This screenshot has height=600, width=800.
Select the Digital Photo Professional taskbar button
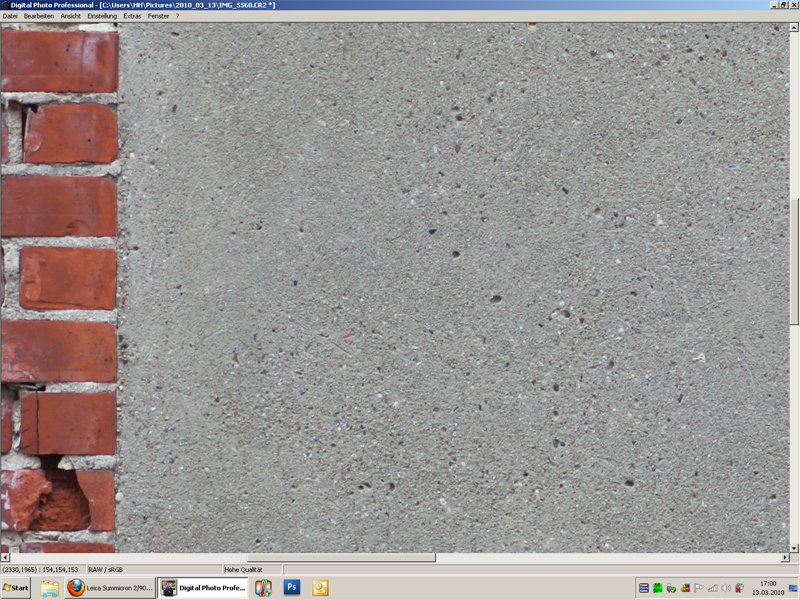[x=203, y=588]
